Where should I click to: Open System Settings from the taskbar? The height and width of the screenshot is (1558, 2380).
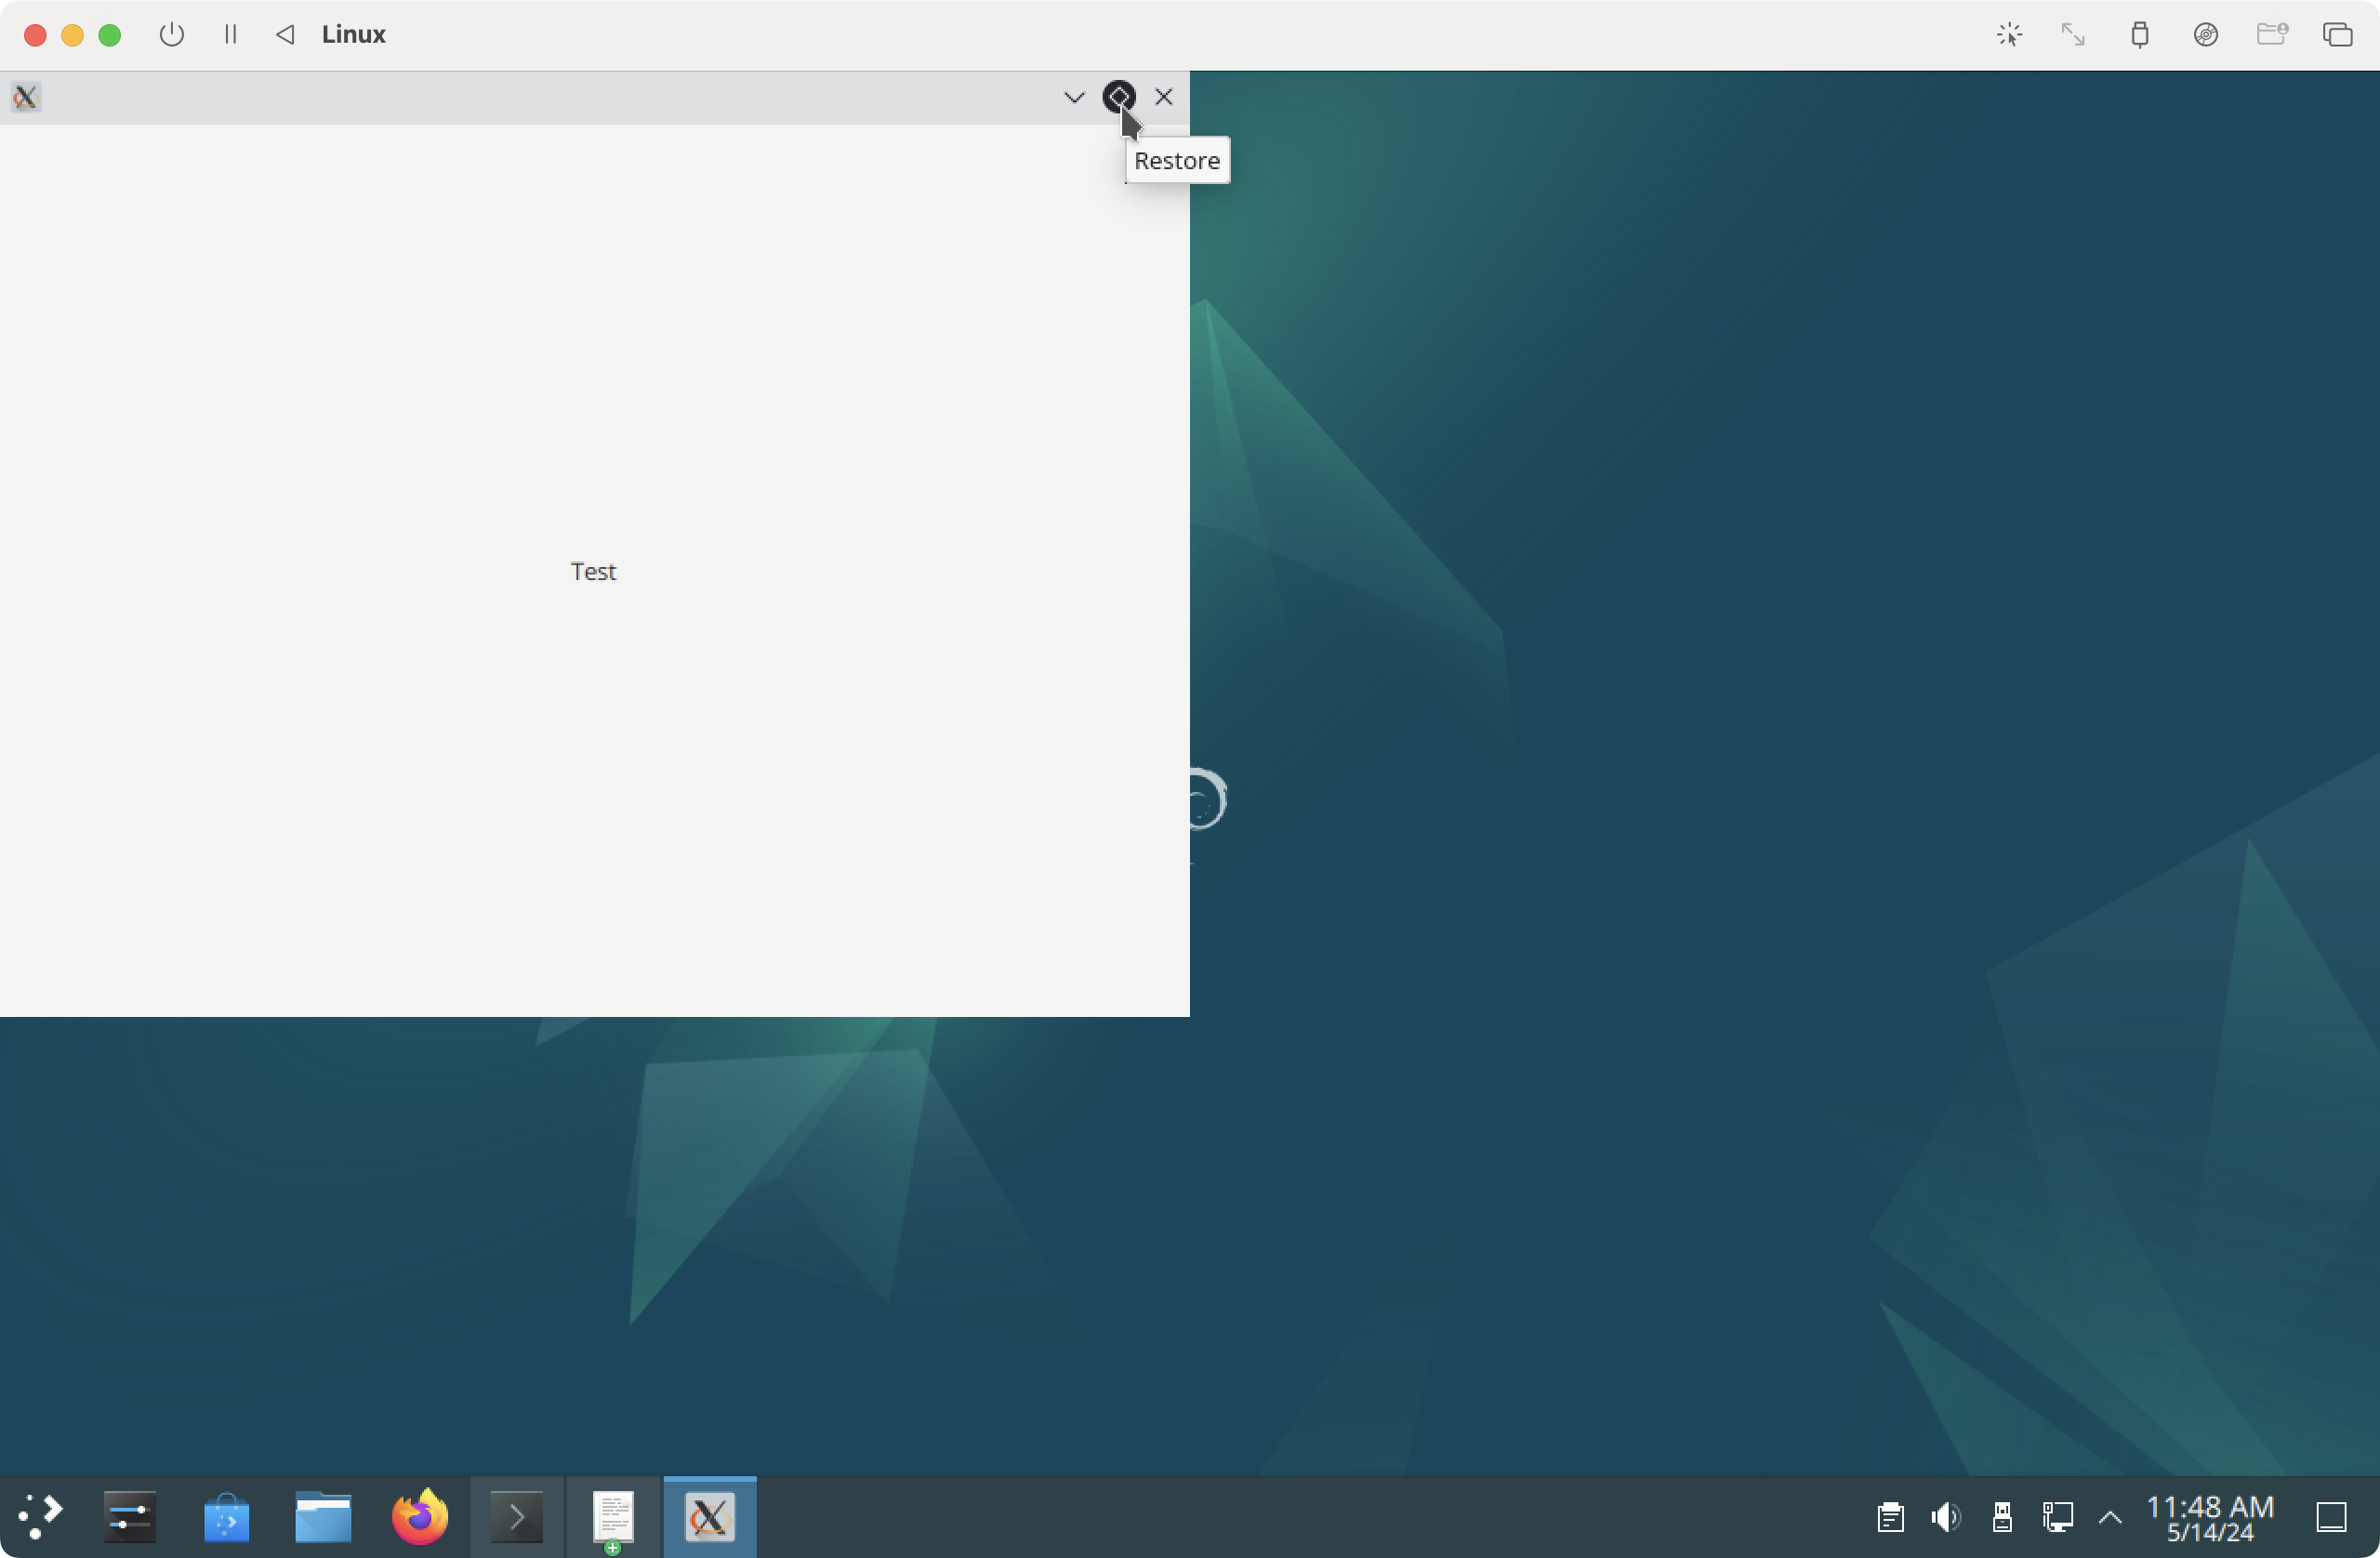(x=130, y=1517)
